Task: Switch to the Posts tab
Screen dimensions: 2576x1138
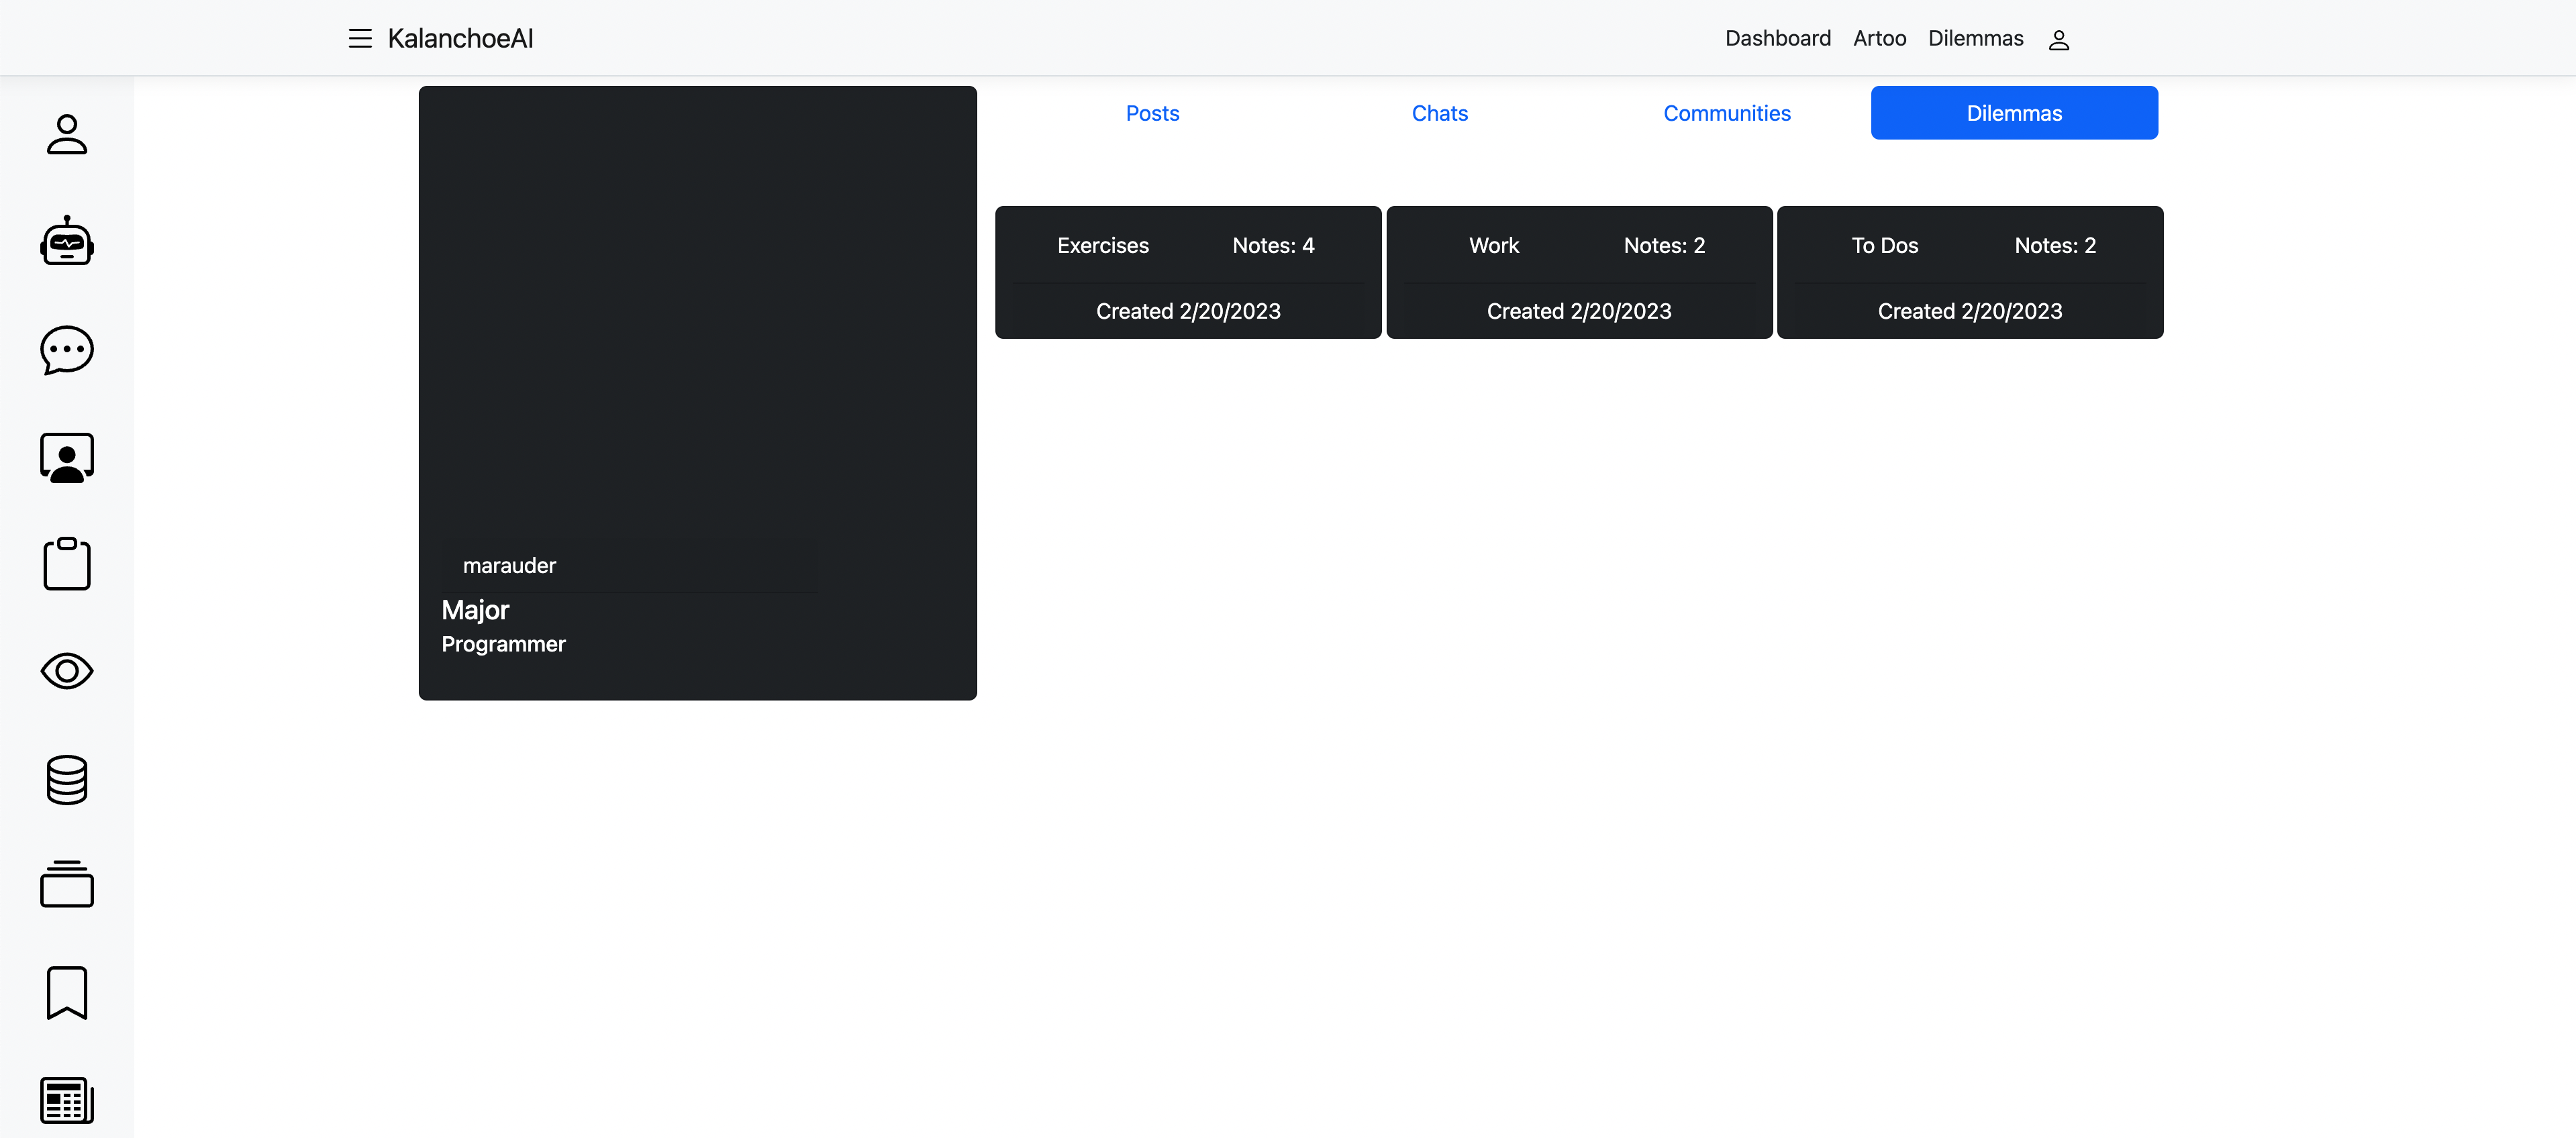Action: pos(1152,113)
